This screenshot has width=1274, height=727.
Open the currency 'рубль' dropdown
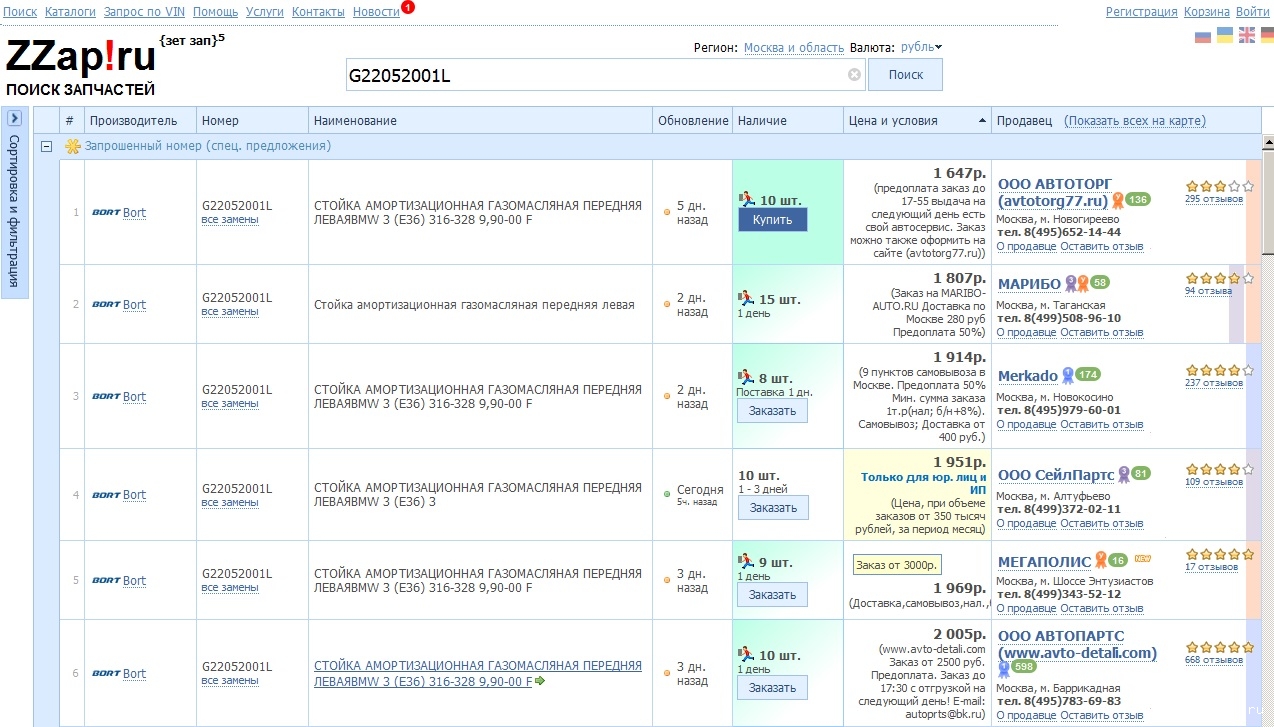(x=921, y=47)
